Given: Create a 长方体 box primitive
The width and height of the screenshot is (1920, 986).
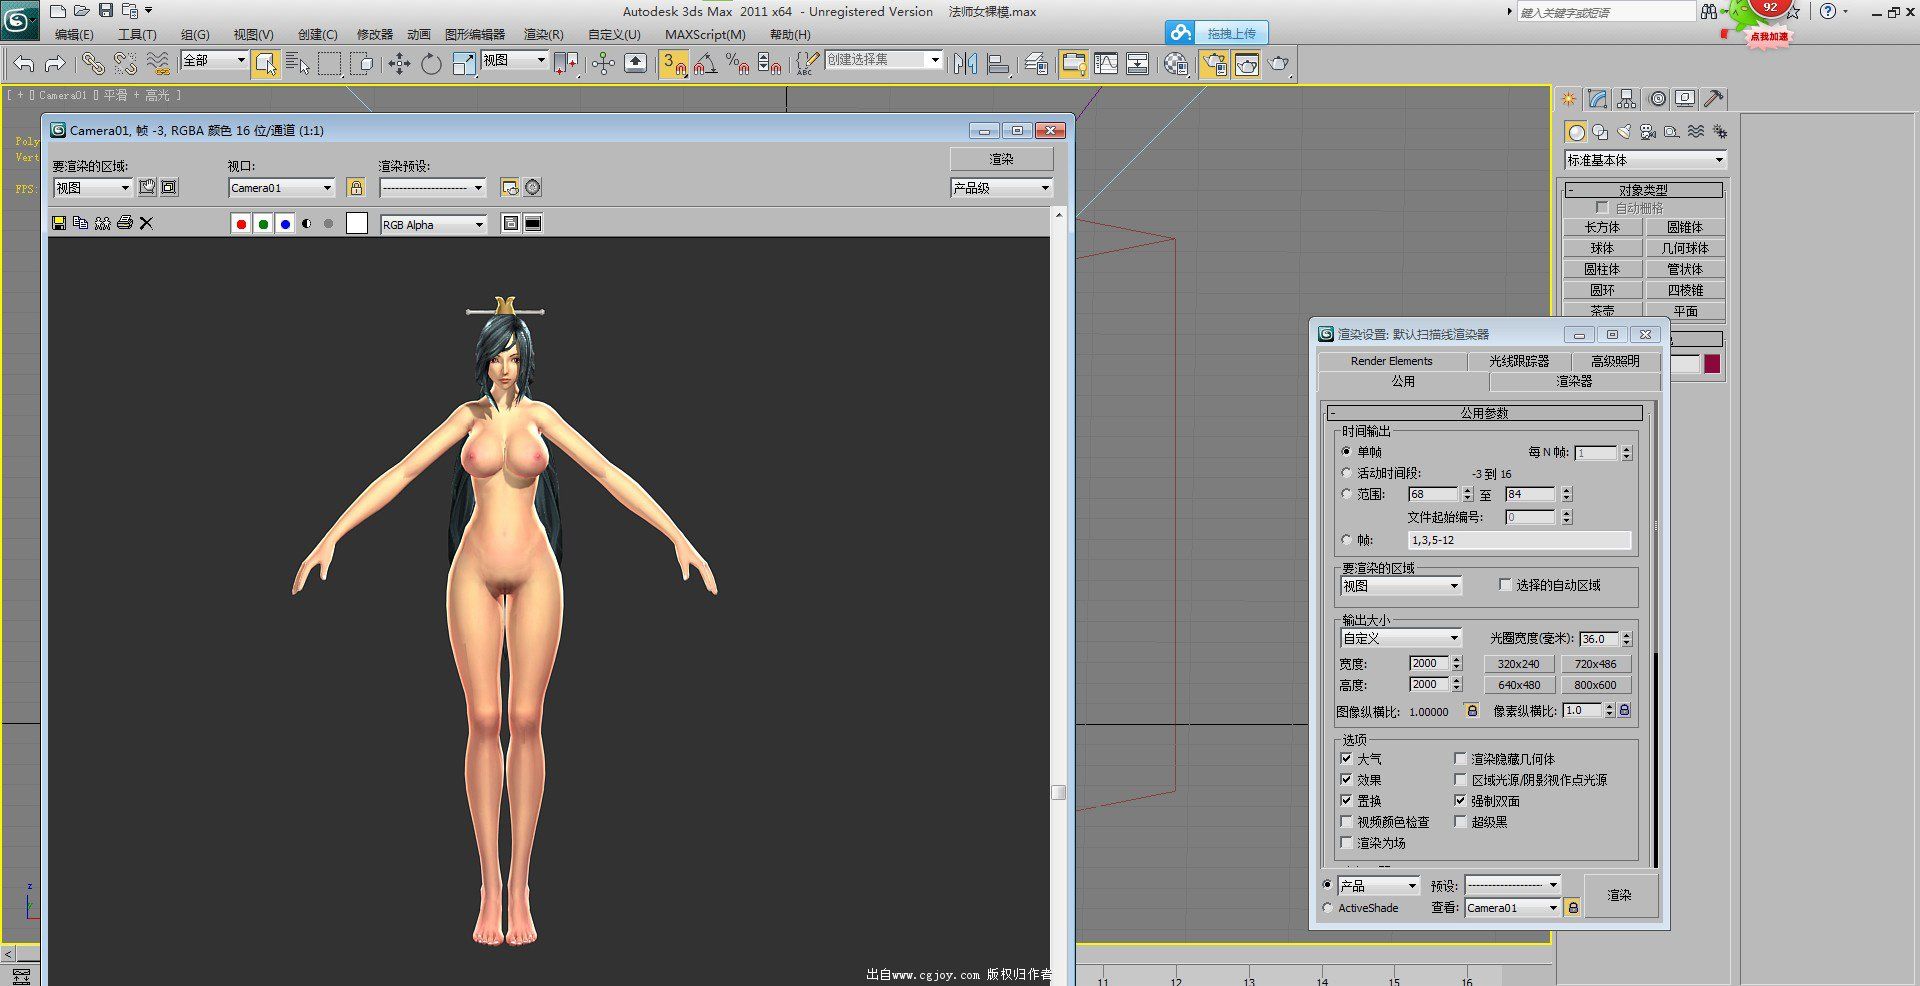Looking at the screenshot, I should coord(1602,228).
